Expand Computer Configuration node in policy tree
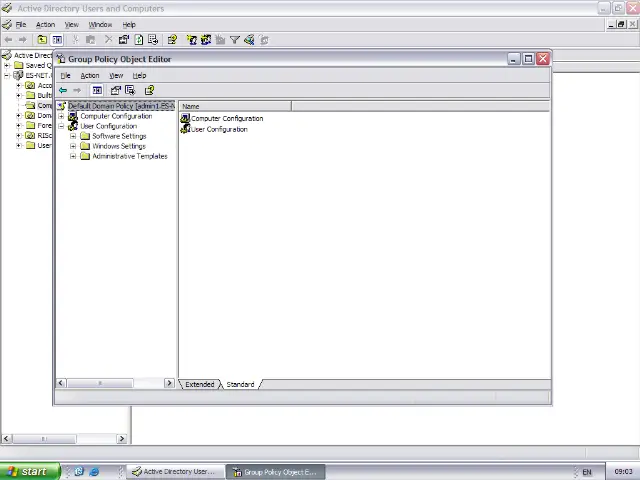640x480 pixels. 61,116
